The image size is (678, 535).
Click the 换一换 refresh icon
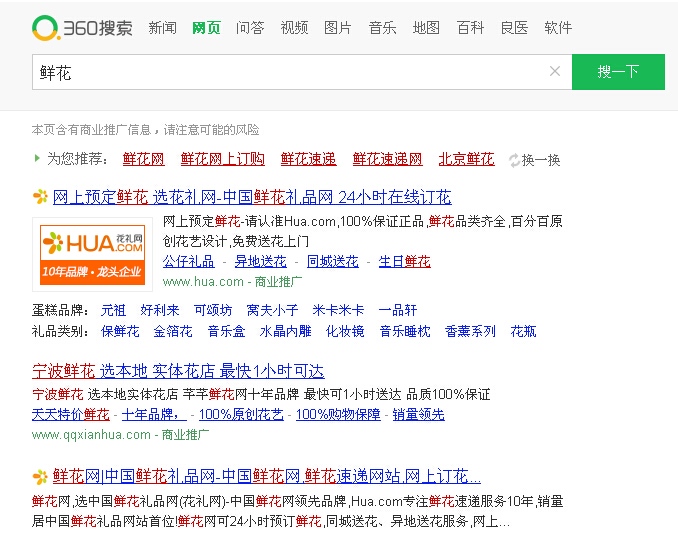click(514, 160)
